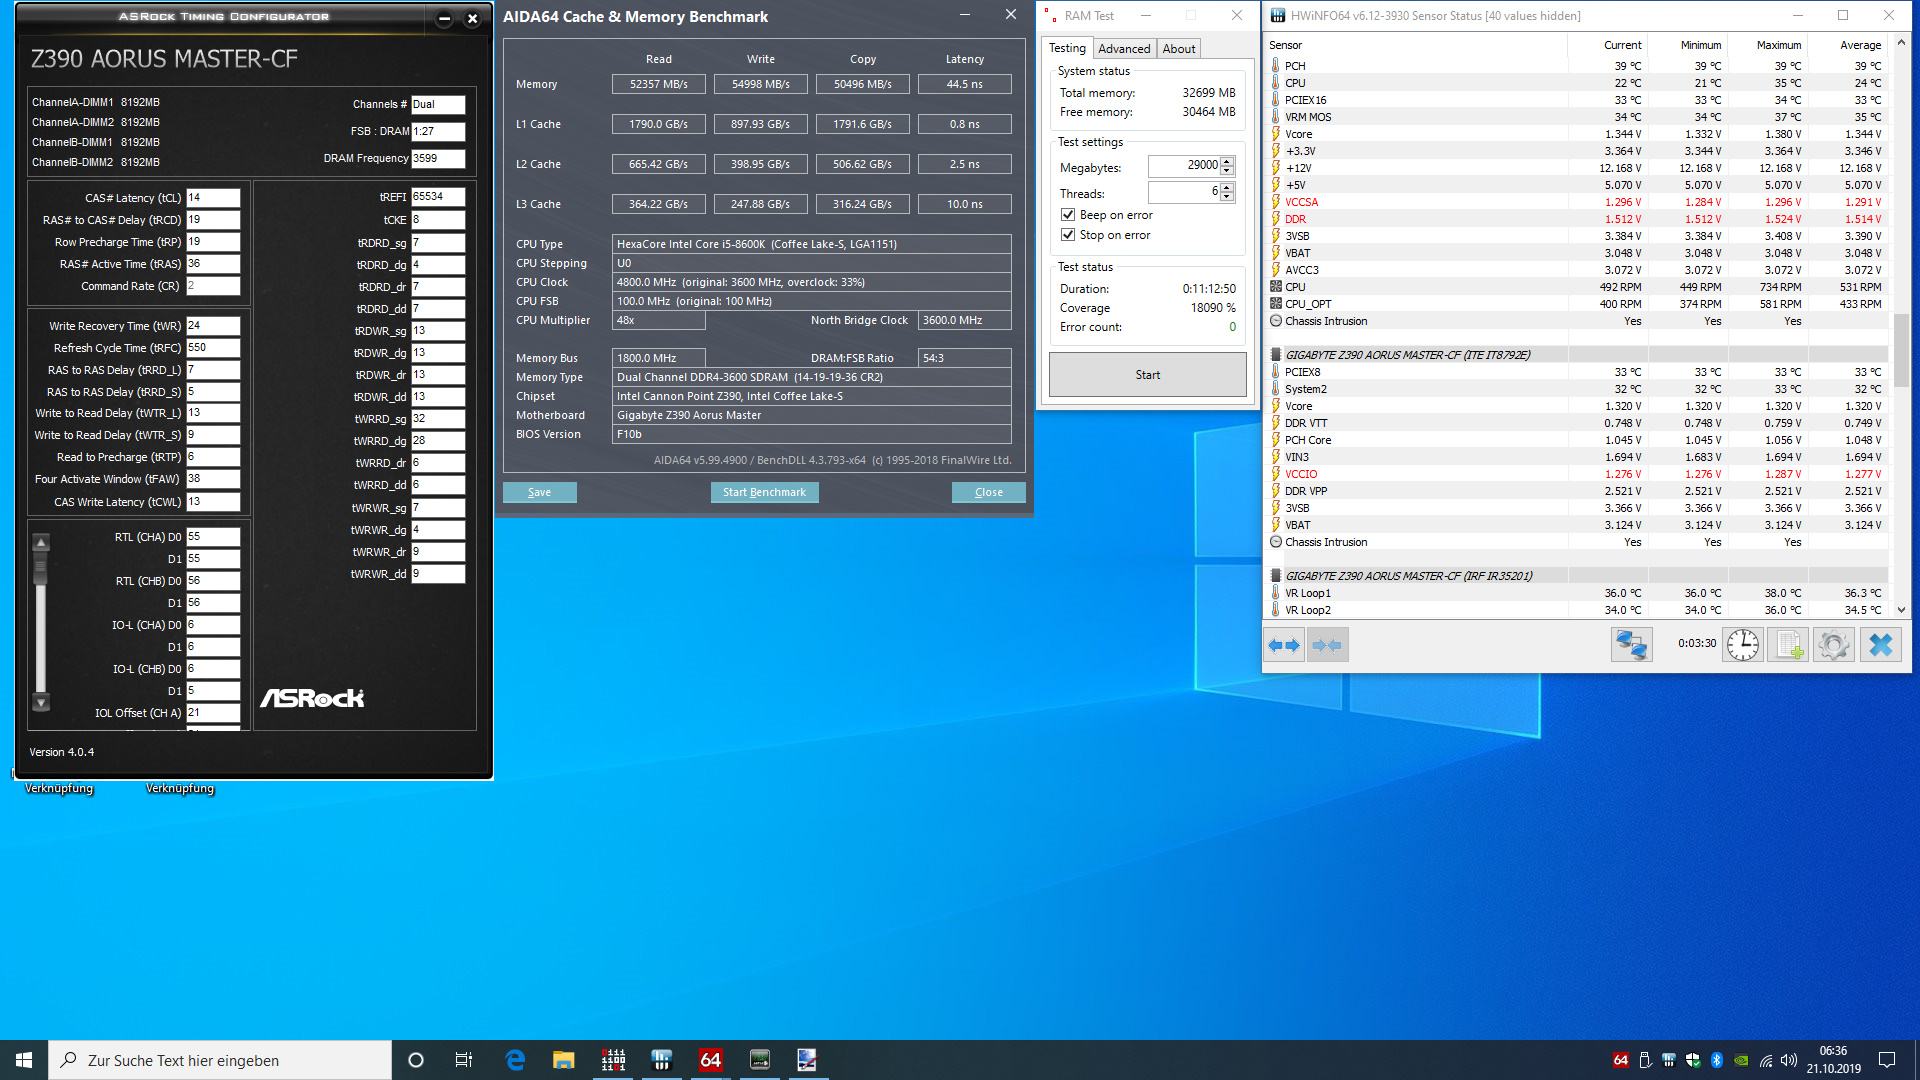Switch to AIDA64 taskbar icon
Viewport: 1920px width, 1080px height.
point(710,1060)
